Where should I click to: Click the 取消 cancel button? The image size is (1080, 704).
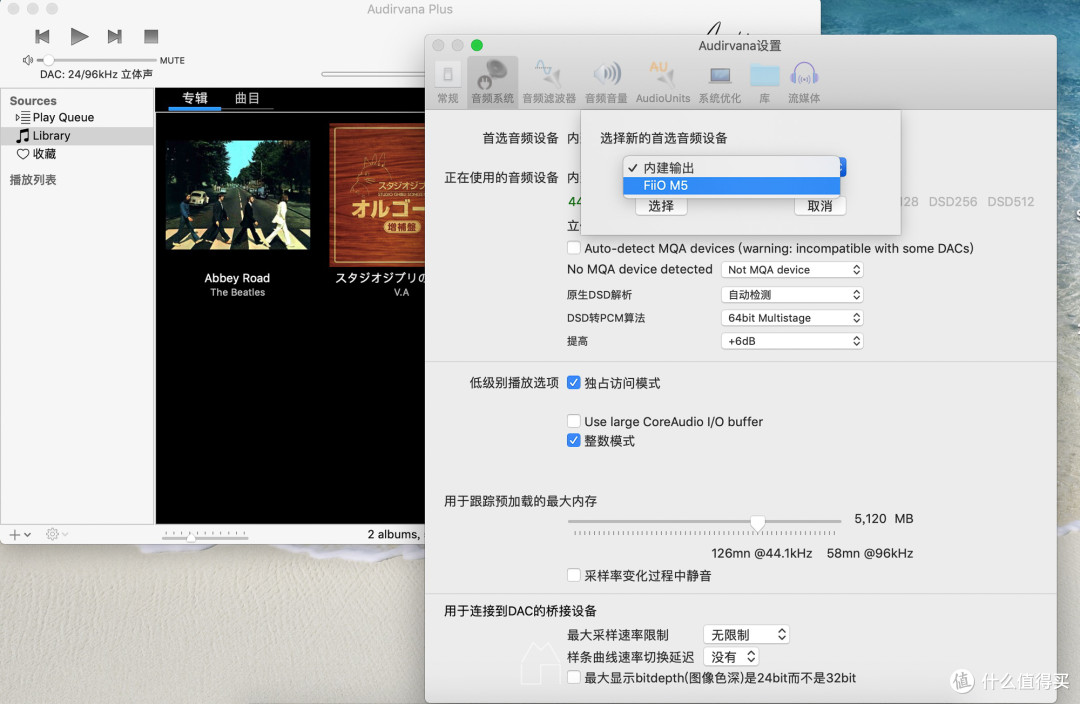[820, 206]
